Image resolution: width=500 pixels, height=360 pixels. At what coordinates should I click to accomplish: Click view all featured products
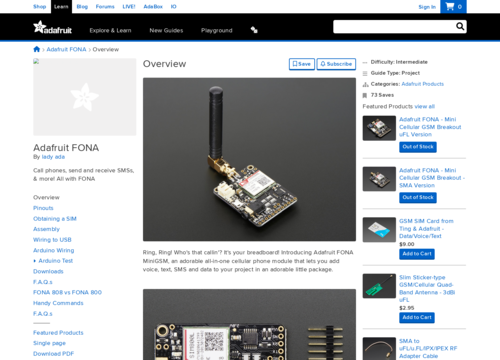click(x=425, y=106)
